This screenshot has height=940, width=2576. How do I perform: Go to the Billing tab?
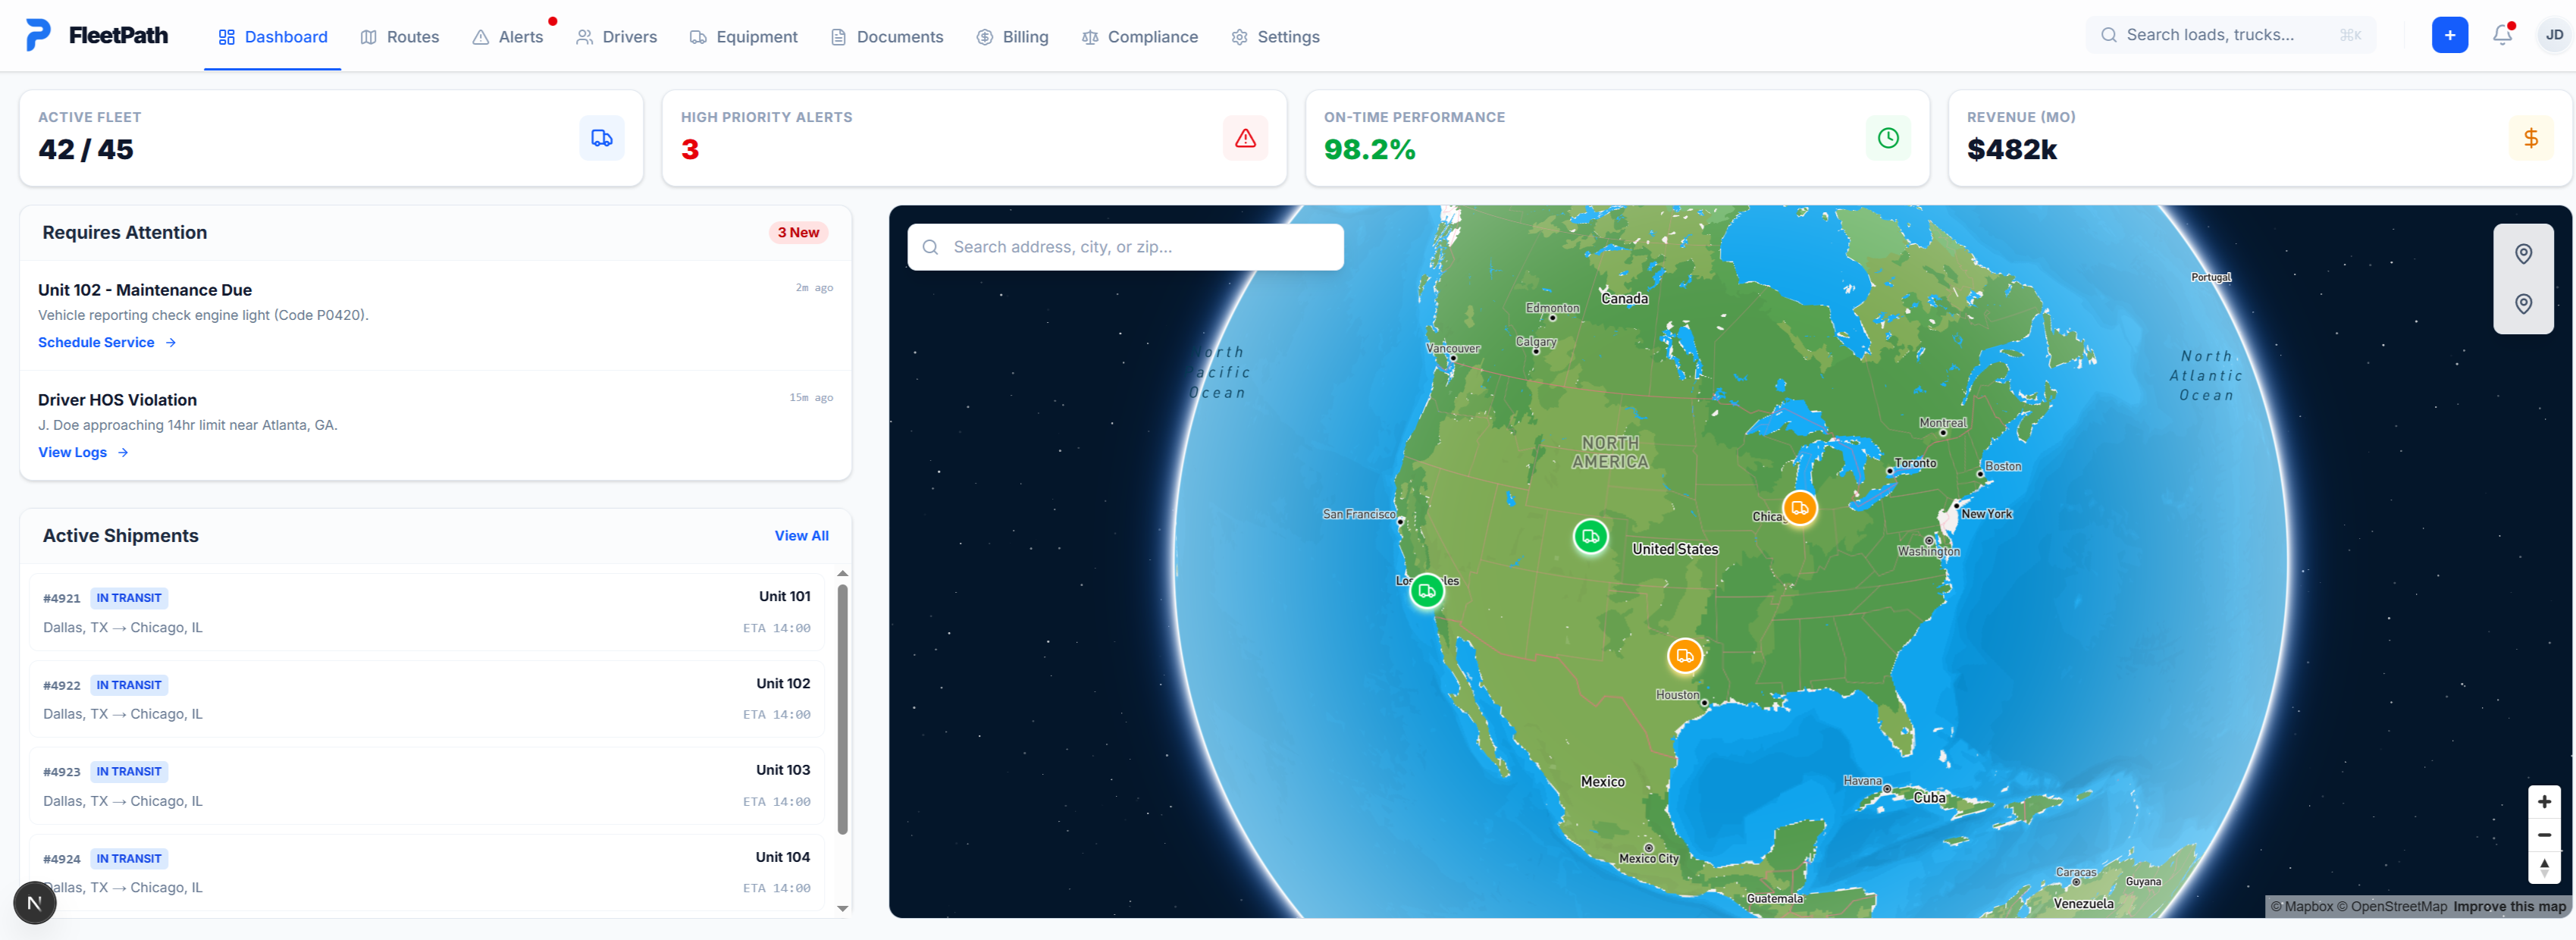tap(1012, 37)
